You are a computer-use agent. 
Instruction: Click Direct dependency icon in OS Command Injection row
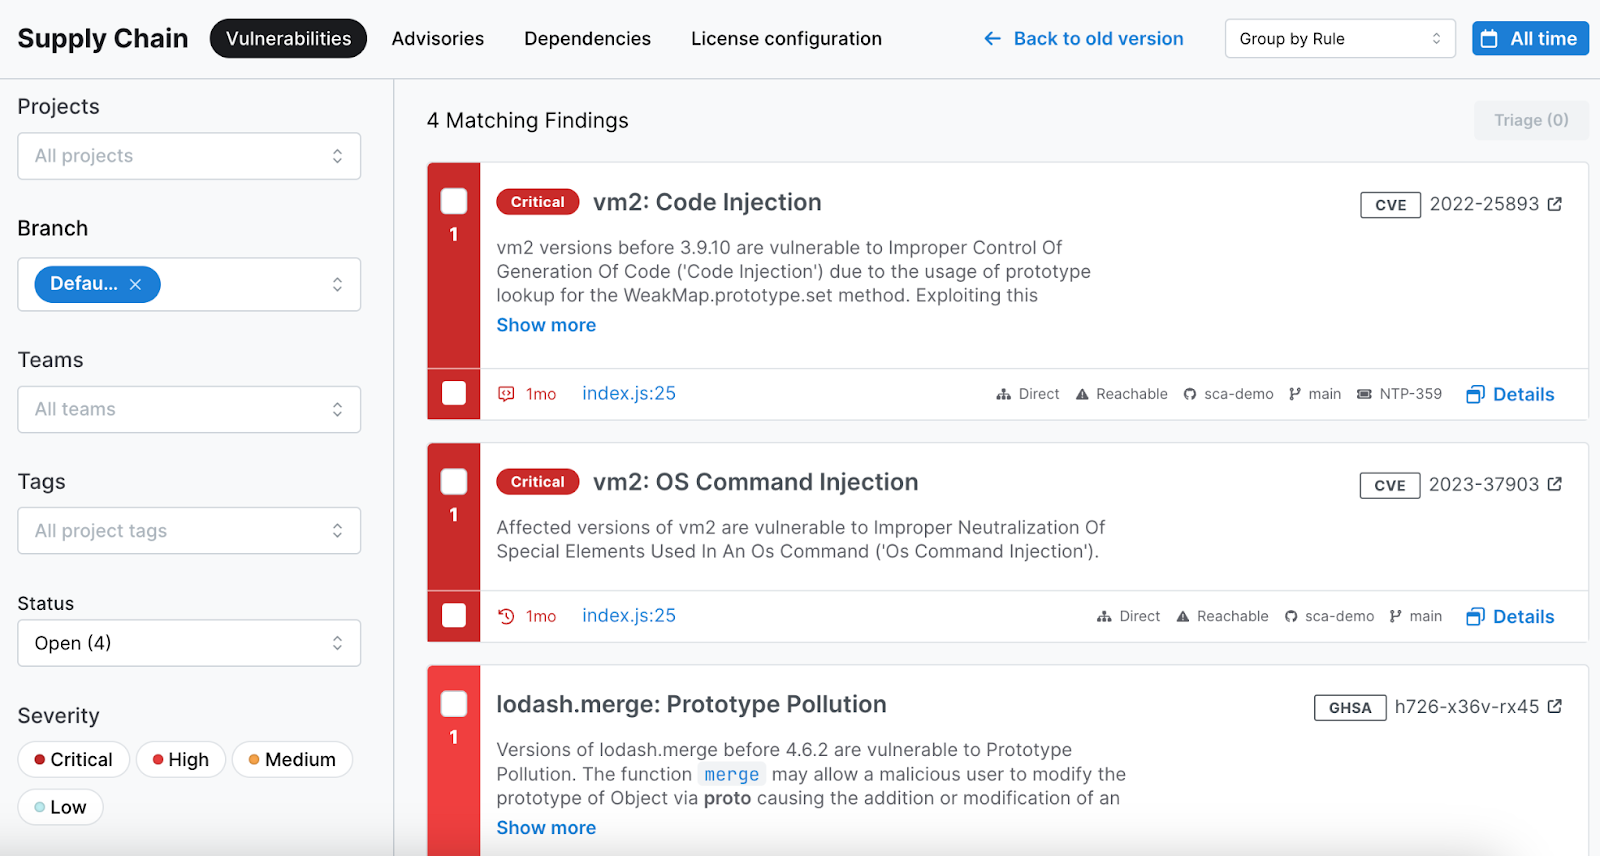[x=1104, y=616]
